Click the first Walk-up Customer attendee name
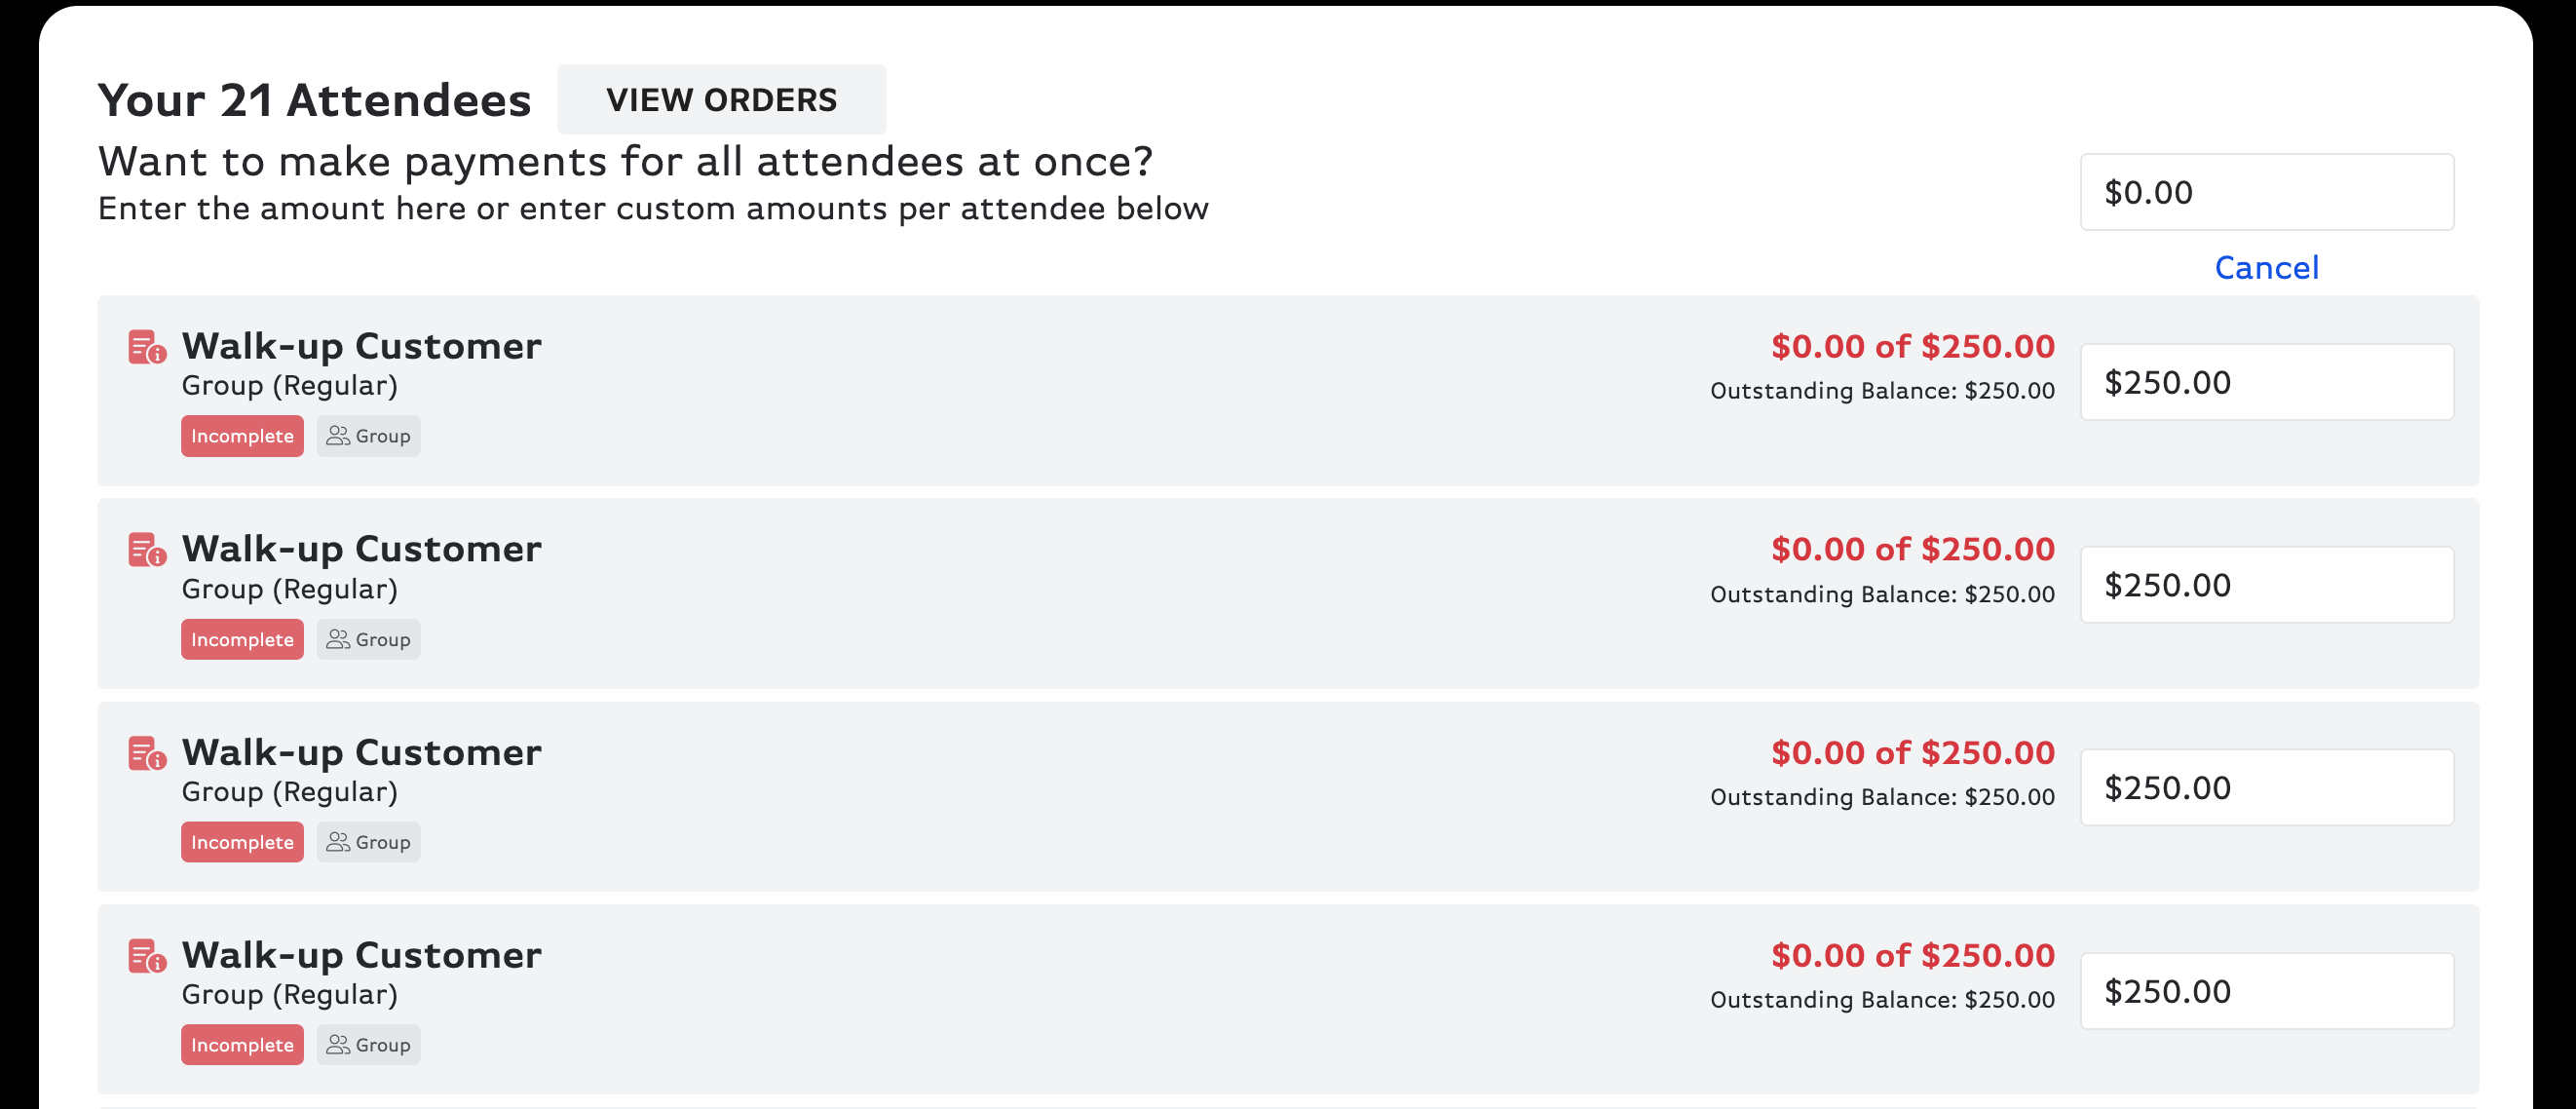The height and width of the screenshot is (1109, 2576). pos(361,345)
